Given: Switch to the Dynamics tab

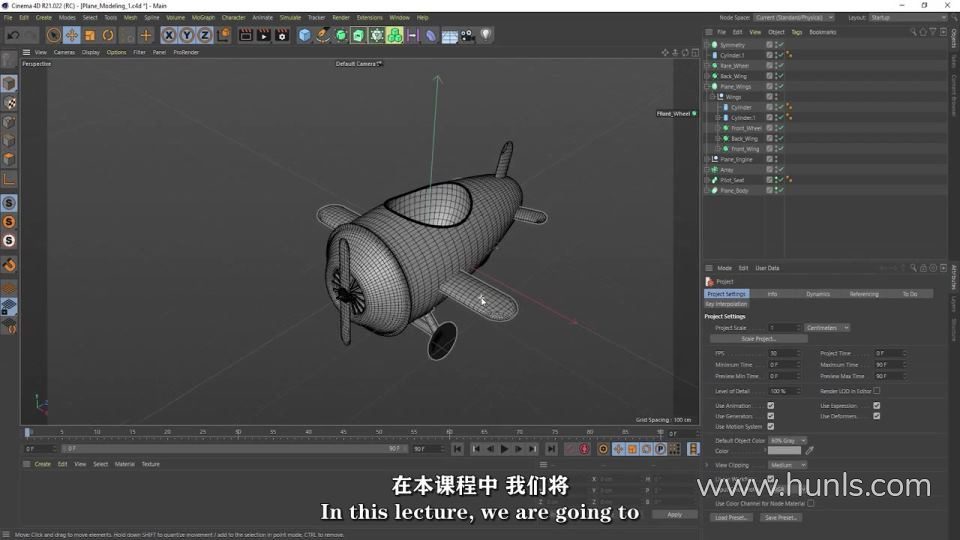Looking at the screenshot, I should [x=818, y=294].
